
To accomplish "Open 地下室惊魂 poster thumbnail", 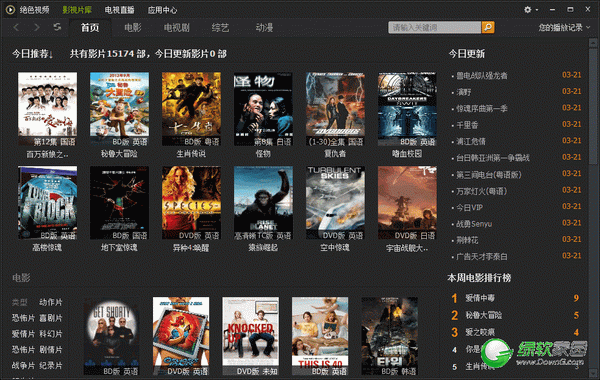I will click(119, 203).
